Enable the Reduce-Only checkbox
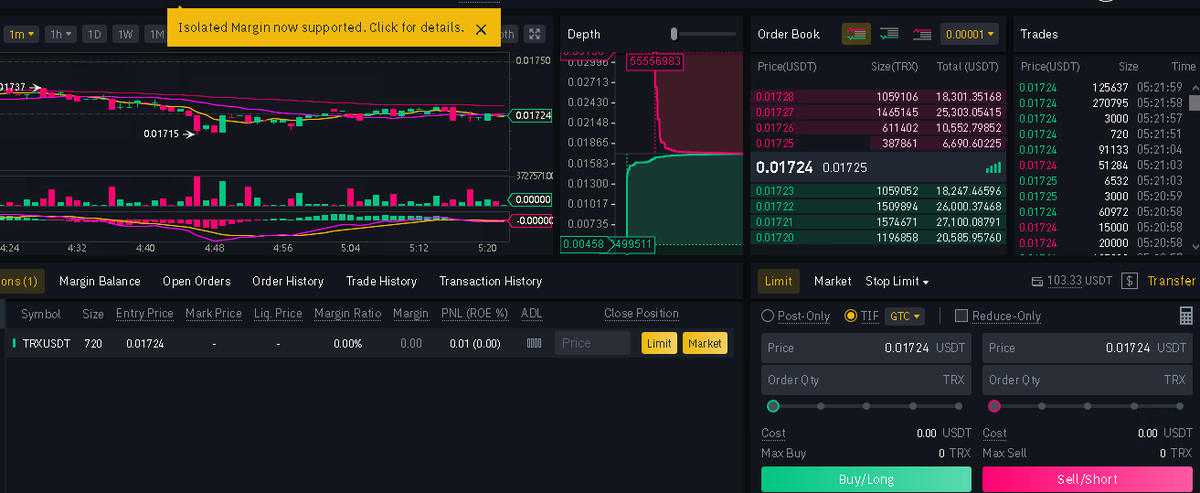 tap(962, 316)
